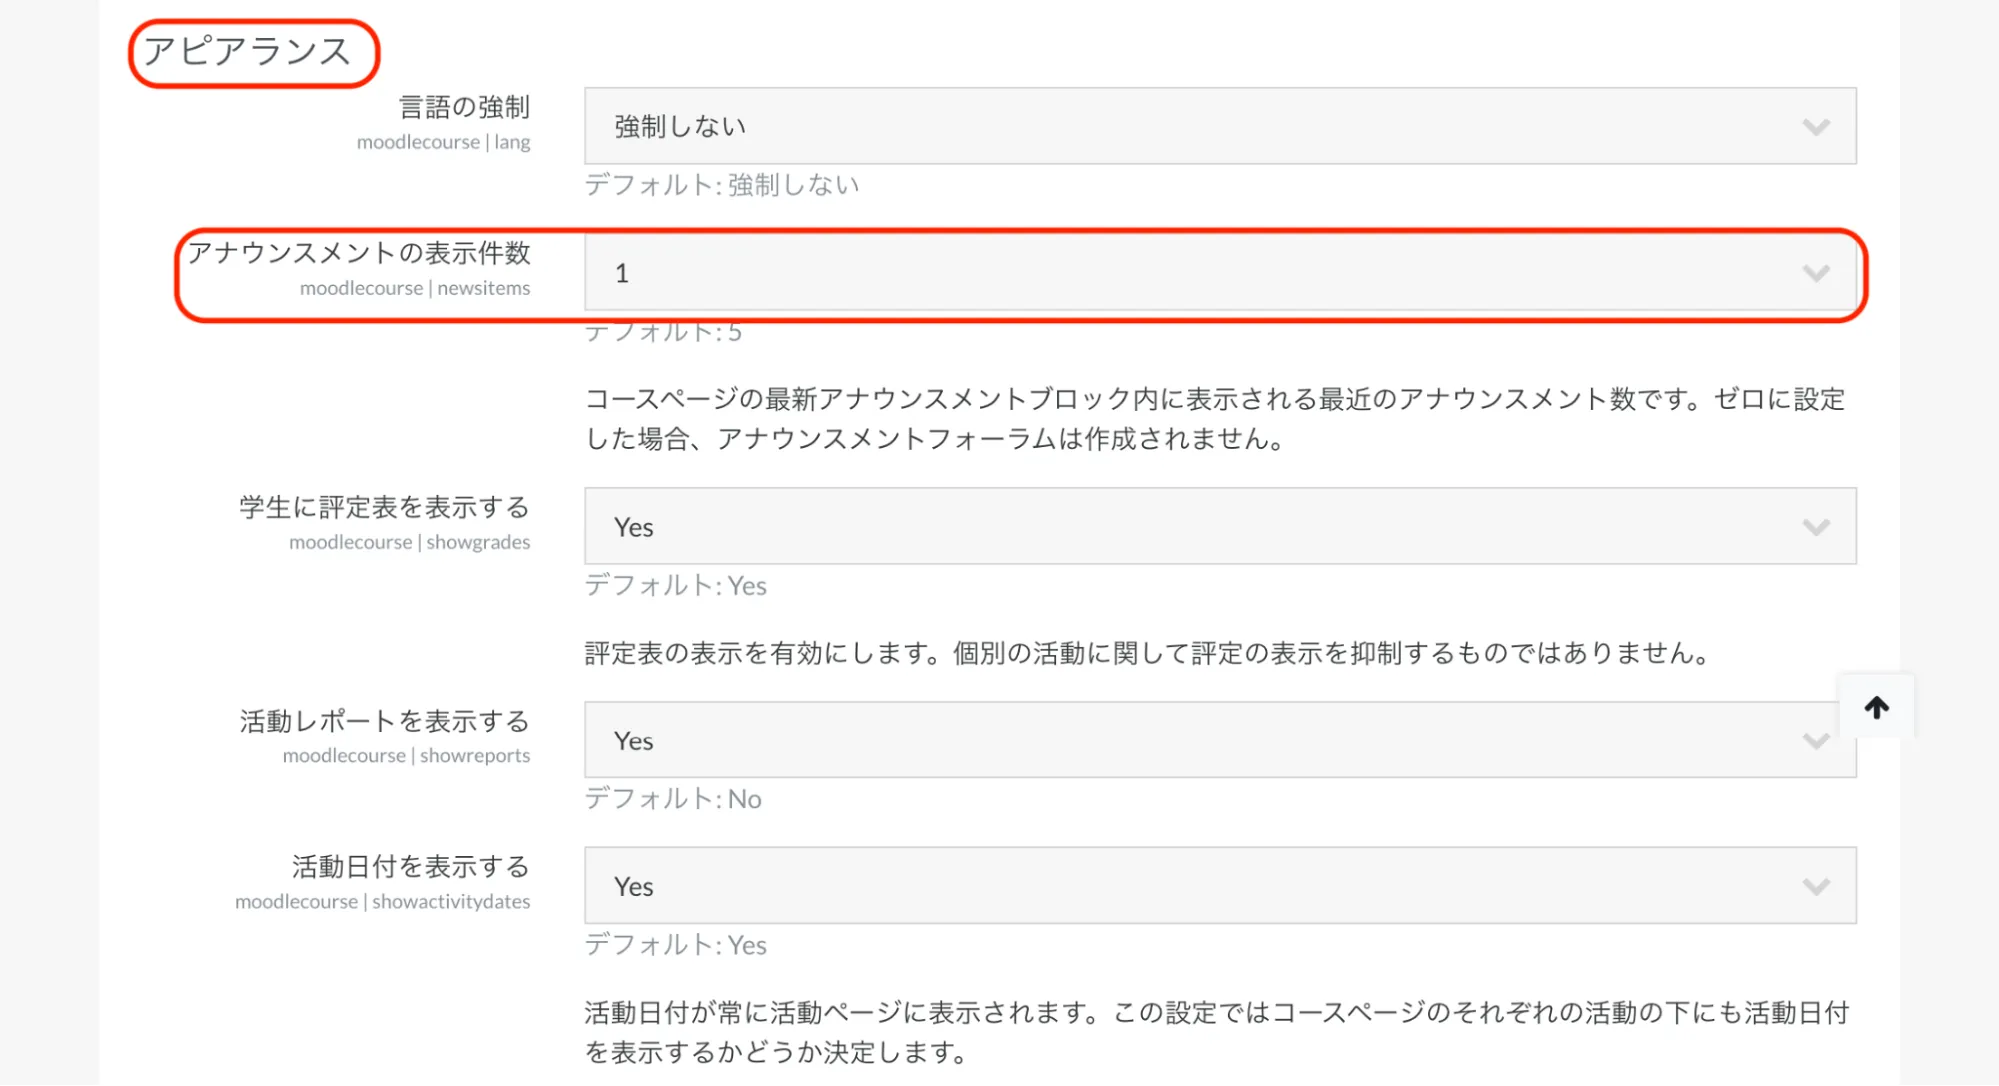The width and height of the screenshot is (1999, 1086).
Task: Click the scroll-to-top arrow button
Action: [x=1876, y=708]
